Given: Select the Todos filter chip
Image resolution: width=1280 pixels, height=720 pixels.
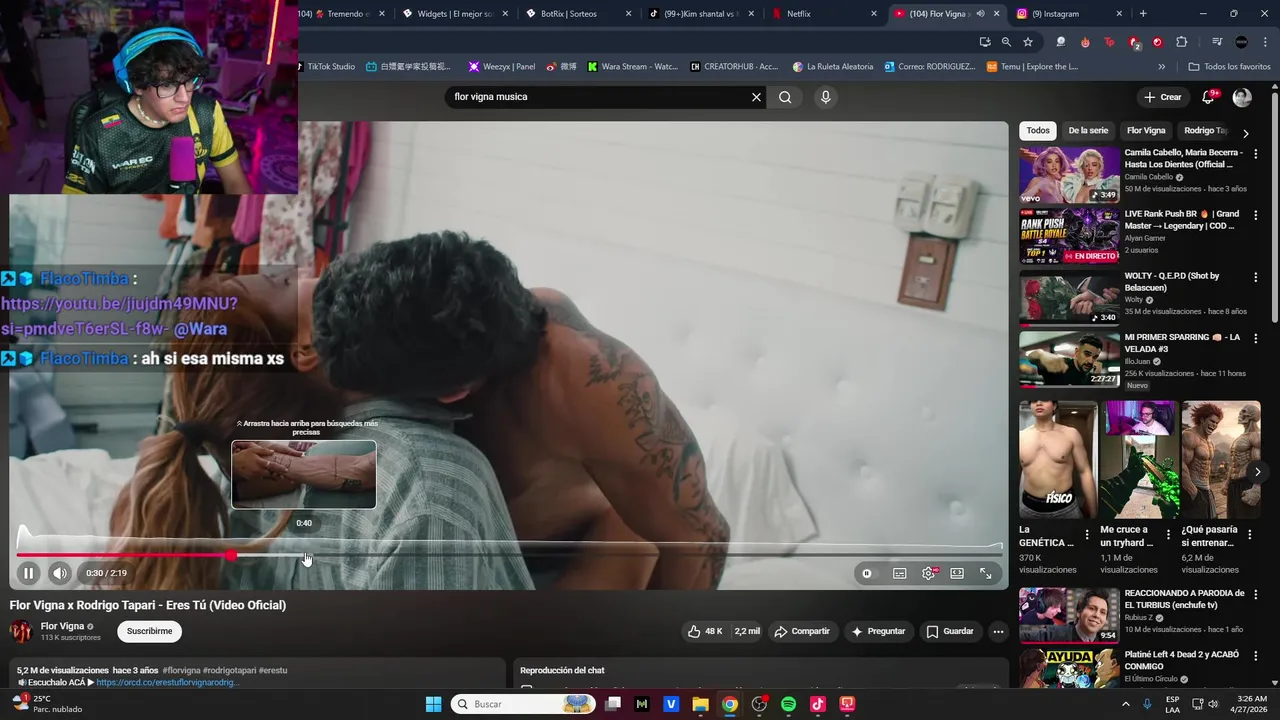Looking at the screenshot, I should 1038,131.
